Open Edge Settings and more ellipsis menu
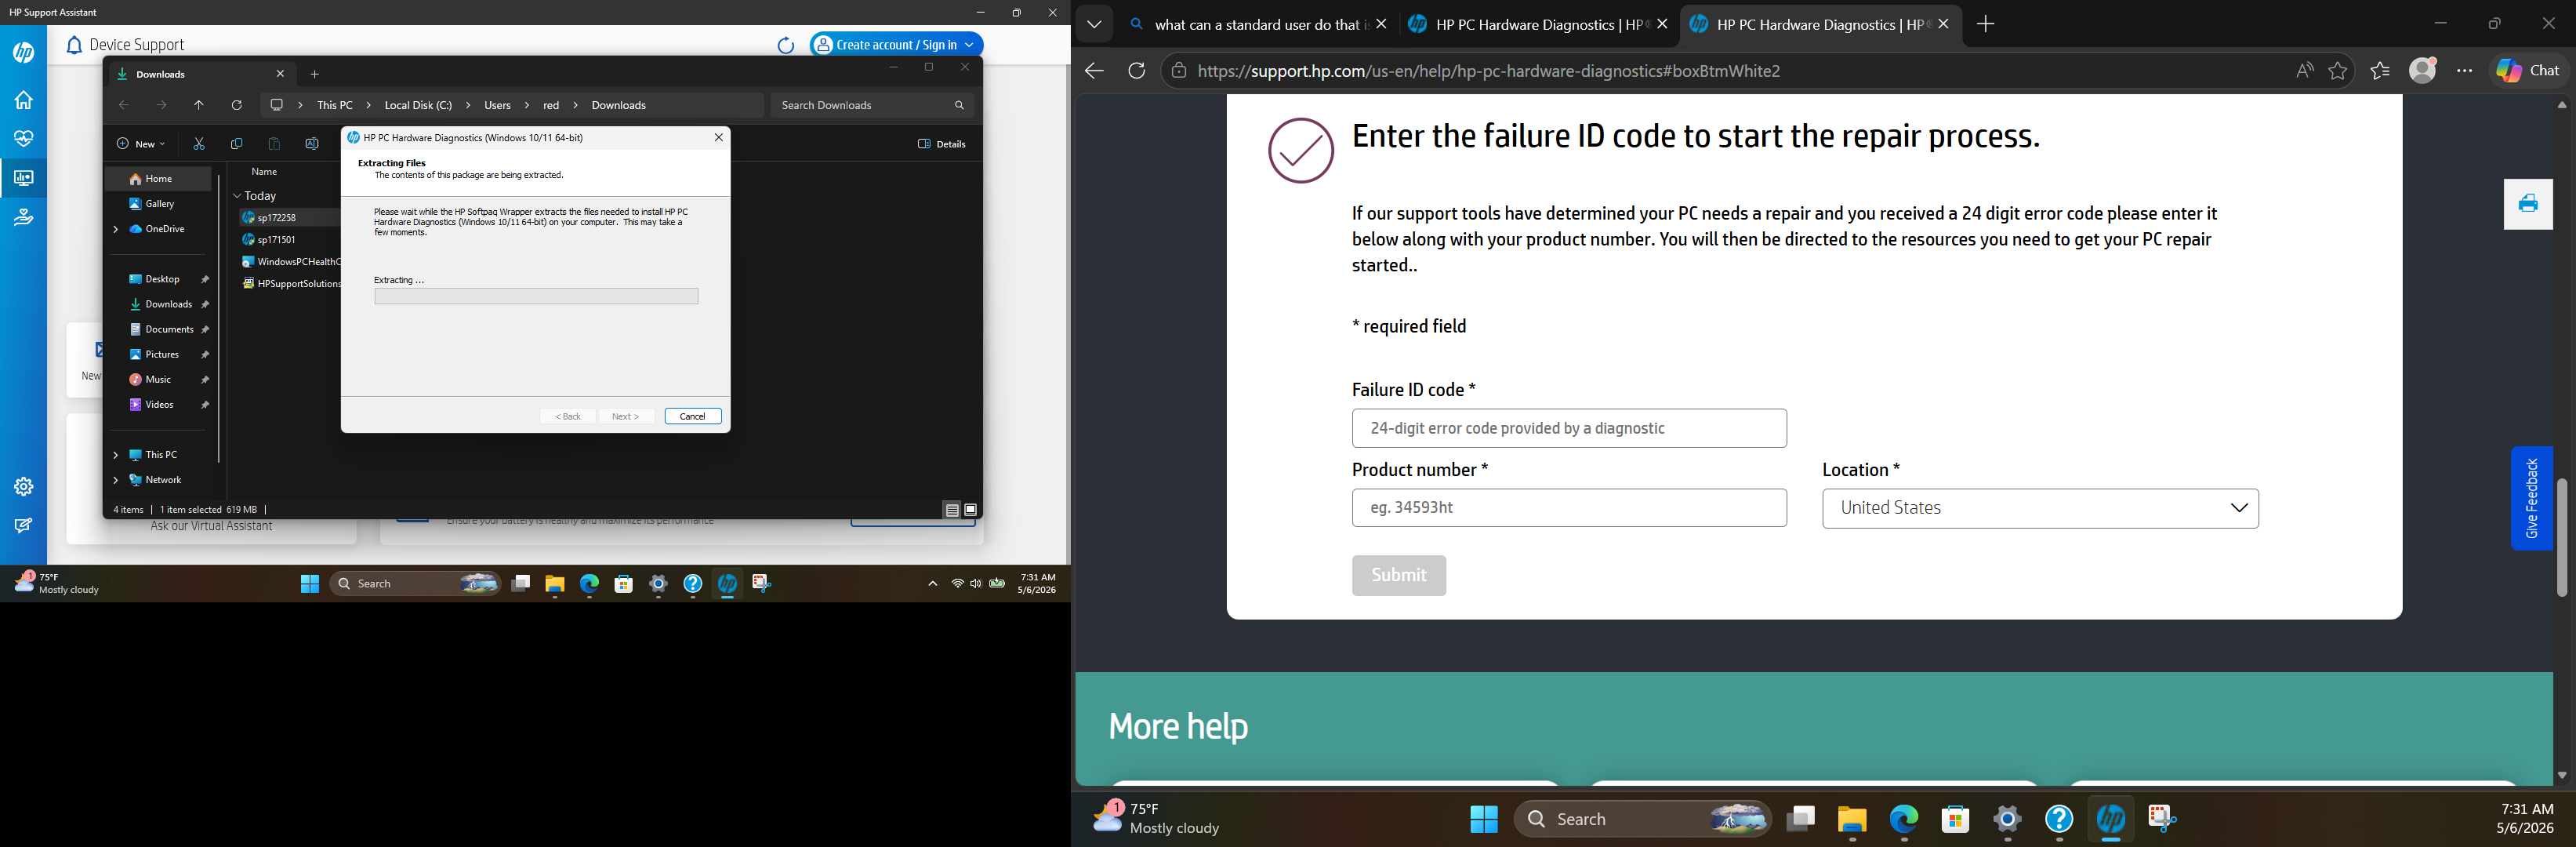The image size is (2576, 847). pos(2465,71)
